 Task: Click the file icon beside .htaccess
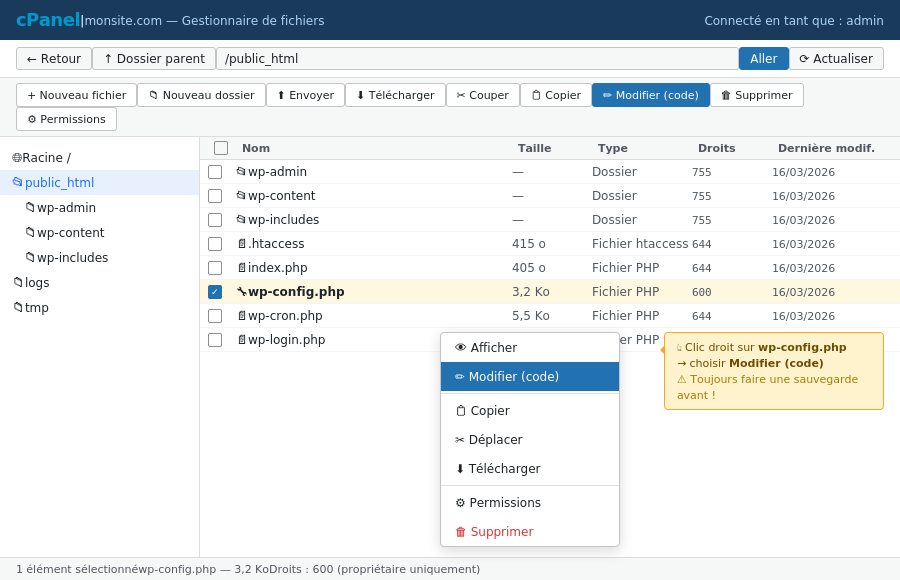(x=242, y=243)
